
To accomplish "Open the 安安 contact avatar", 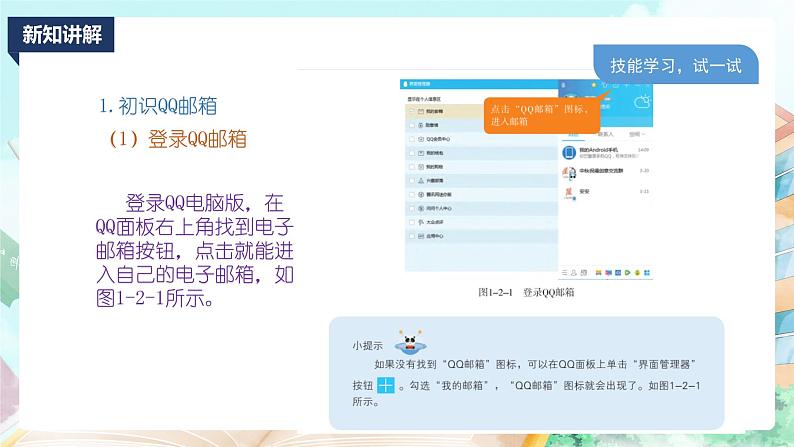I will pyautogui.click(x=568, y=193).
